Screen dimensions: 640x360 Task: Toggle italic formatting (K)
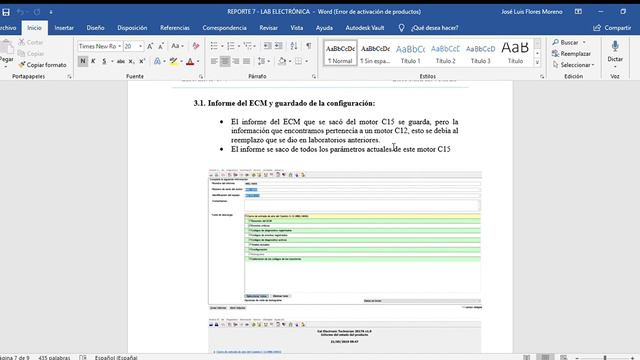(93, 61)
